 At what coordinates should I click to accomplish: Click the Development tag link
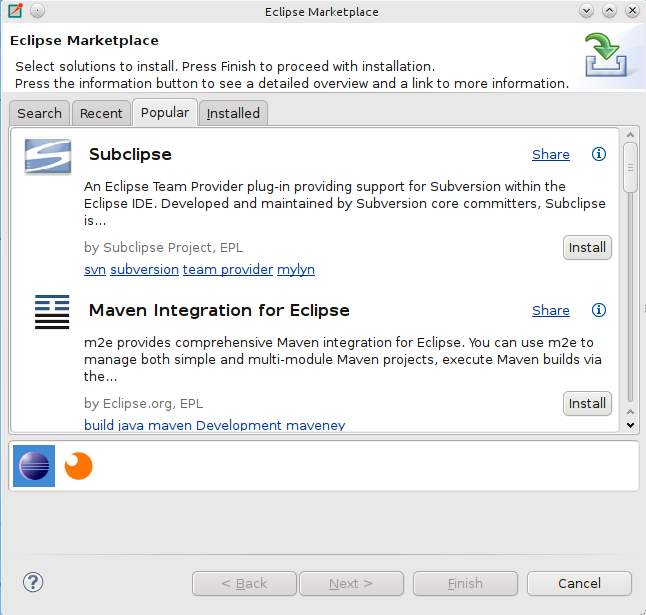click(239, 425)
